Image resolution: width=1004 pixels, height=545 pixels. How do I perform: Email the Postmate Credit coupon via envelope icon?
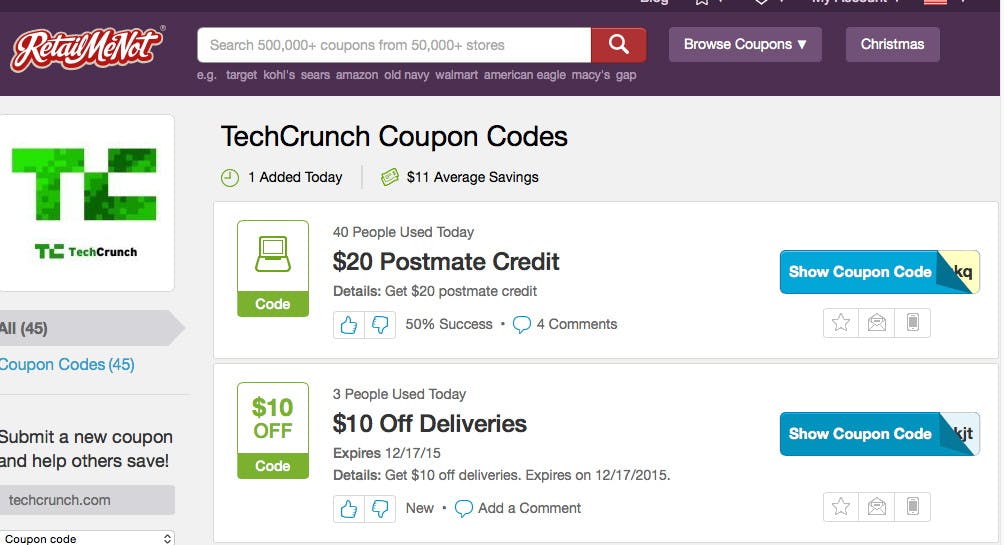(x=877, y=322)
